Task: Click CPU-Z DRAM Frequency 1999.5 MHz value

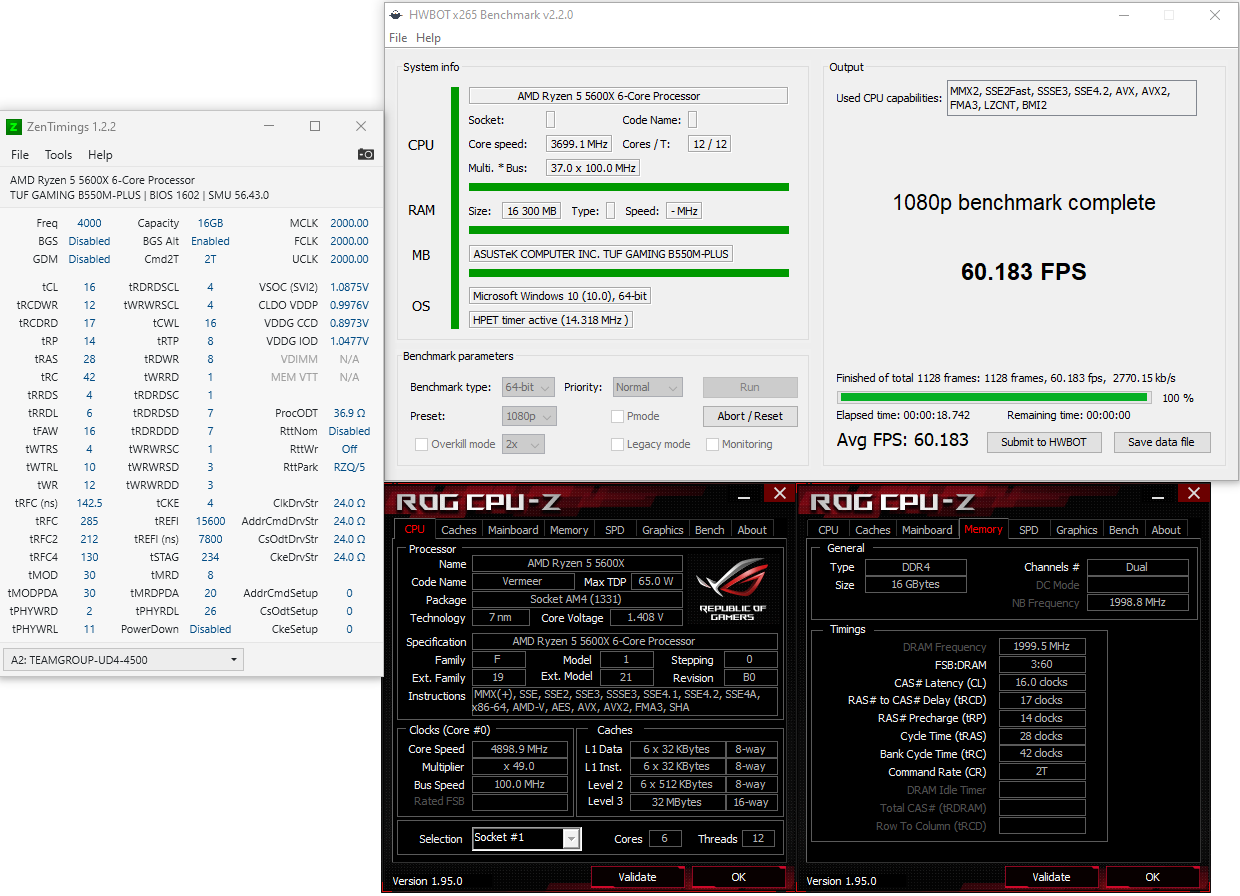Action: [x=1042, y=647]
